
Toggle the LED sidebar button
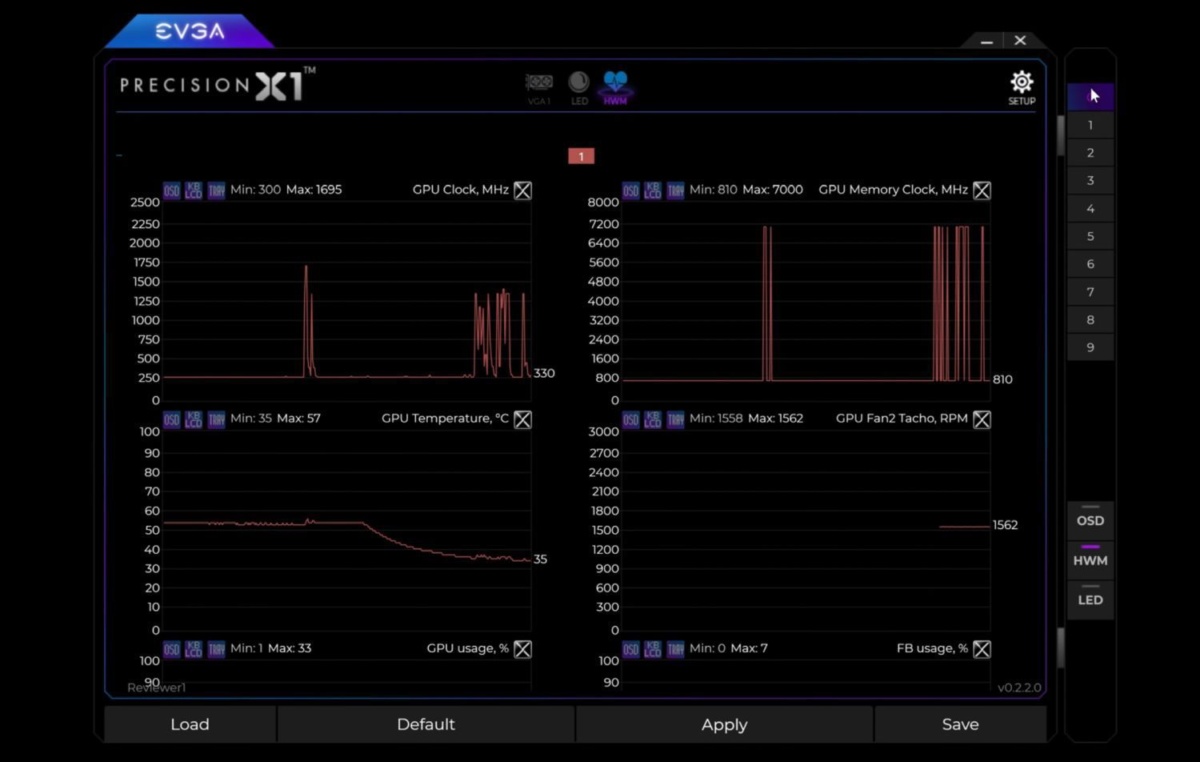[x=1090, y=600]
